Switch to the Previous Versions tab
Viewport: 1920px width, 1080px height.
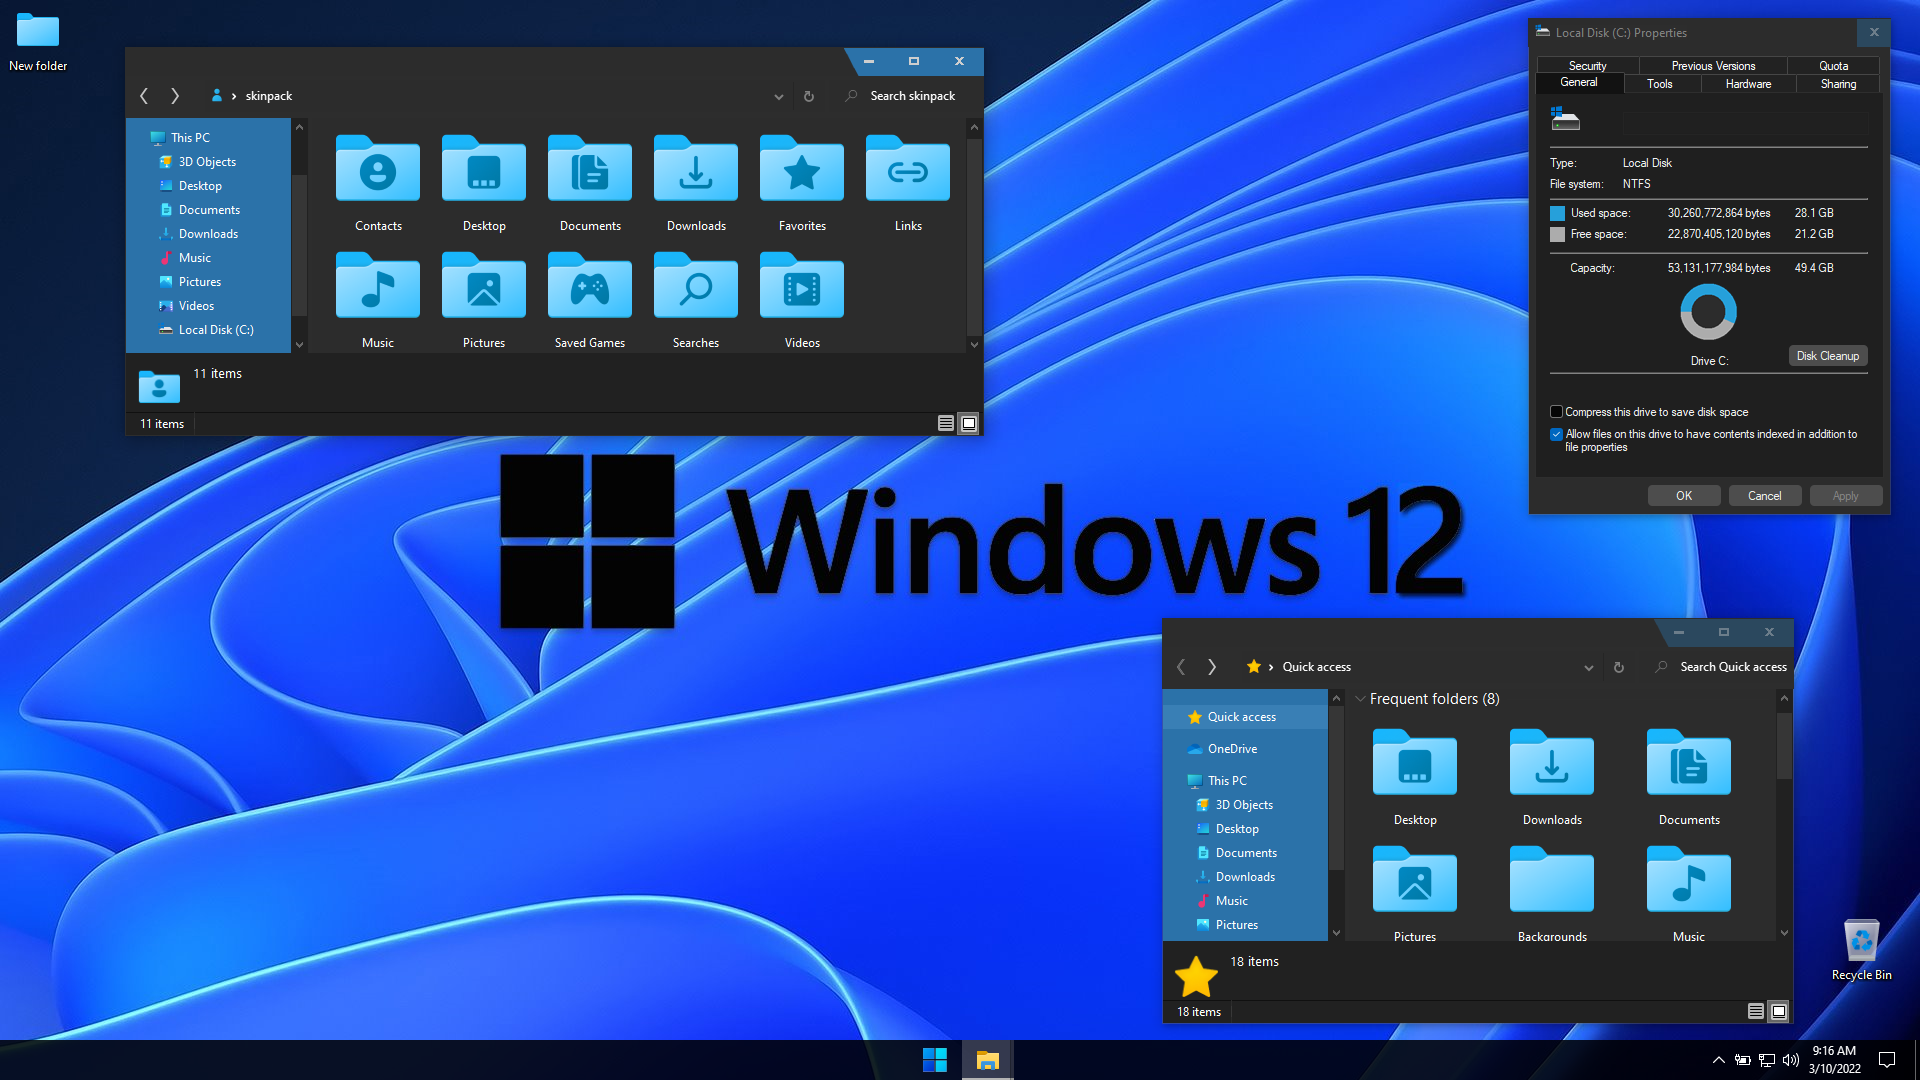[1713, 66]
